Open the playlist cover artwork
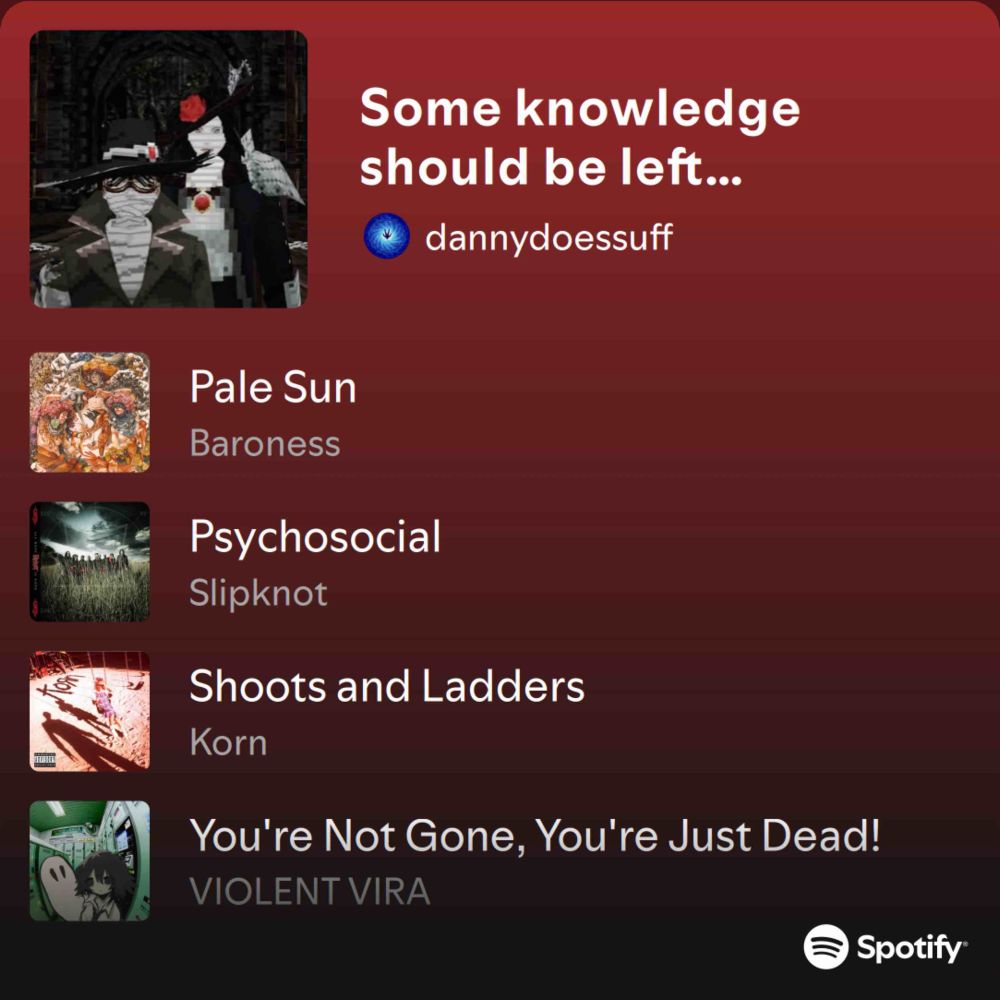1000x1000 pixels. pyautogui.click(x=168, y=169)
